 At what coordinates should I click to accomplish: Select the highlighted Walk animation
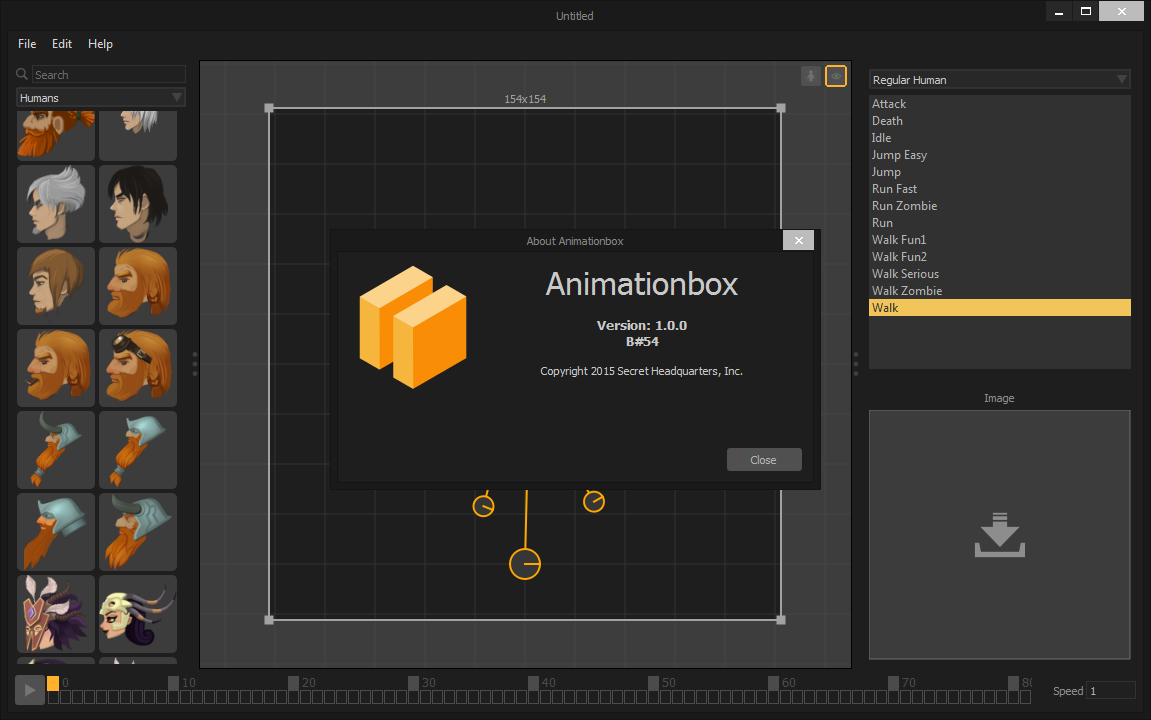pos(999,308)
